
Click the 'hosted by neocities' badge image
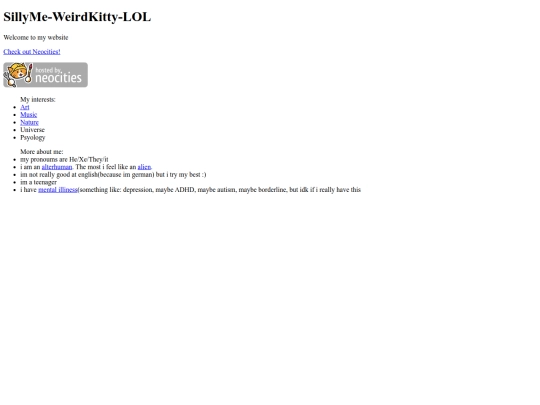45,75
